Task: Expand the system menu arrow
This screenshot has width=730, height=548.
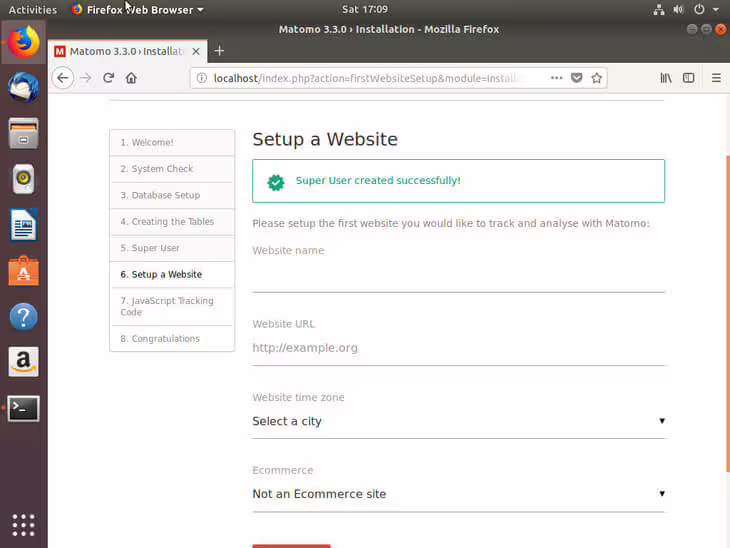Action: [x=716, y=9]
